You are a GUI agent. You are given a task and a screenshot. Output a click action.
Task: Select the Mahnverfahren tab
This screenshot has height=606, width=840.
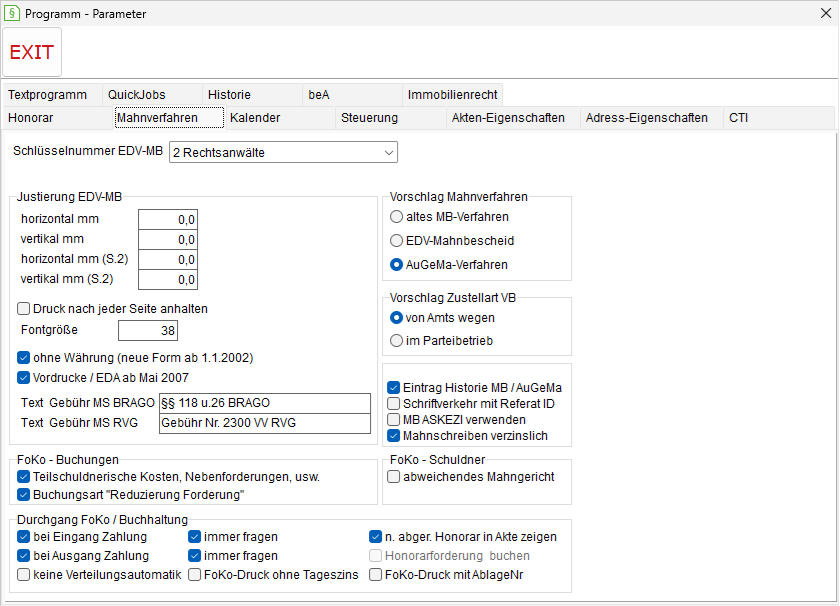click(169, 118)
